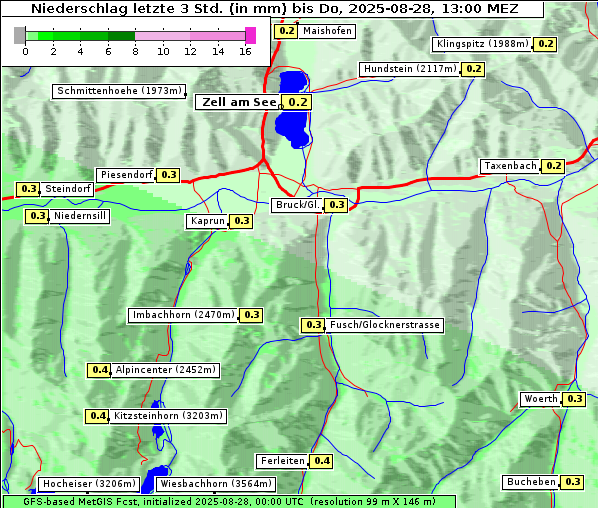Click the Hundstein (2117m) label
Image resolution: width=598 pixels, height=508 pixels.
[x=410, y=69]
